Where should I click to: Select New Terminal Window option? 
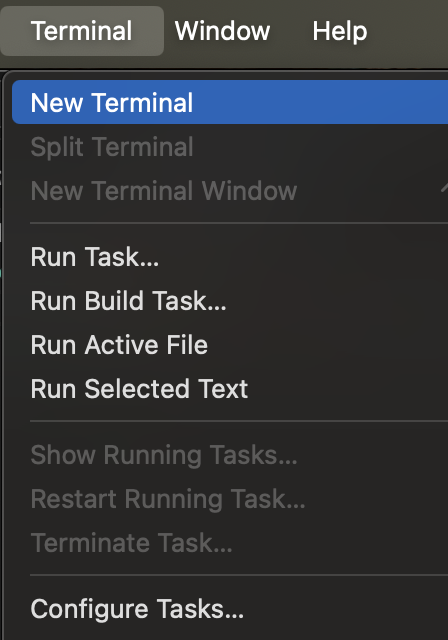[x=230, y=191]
